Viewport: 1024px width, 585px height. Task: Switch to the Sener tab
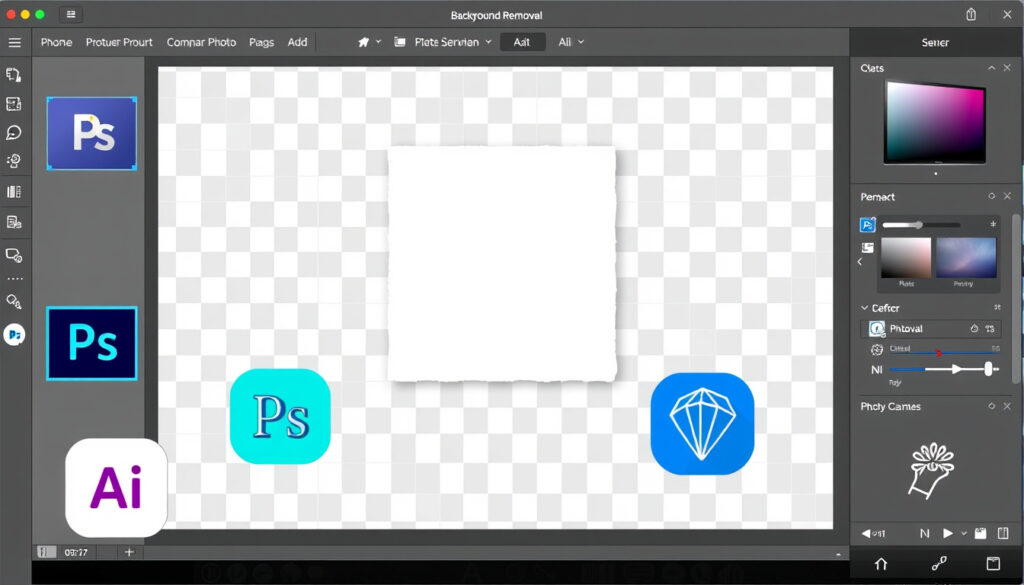pyautogui.click(x=935, y=42)
